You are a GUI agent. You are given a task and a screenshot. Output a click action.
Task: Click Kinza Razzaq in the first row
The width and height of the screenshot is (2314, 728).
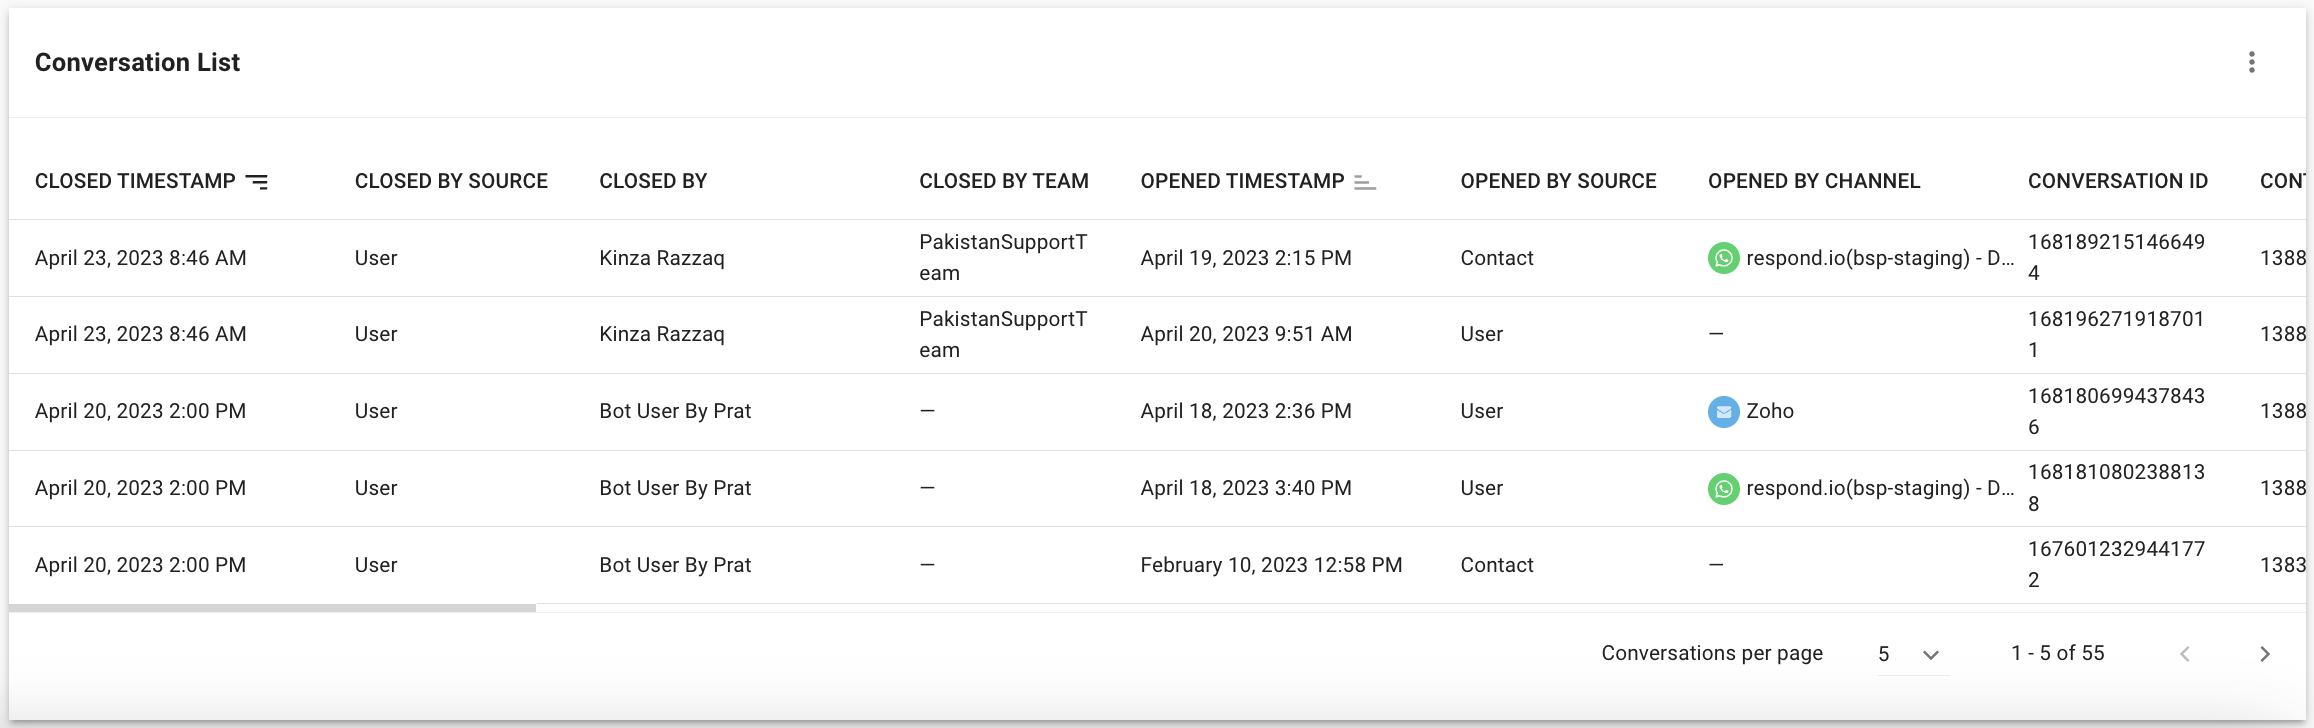(x=661, y=258)
